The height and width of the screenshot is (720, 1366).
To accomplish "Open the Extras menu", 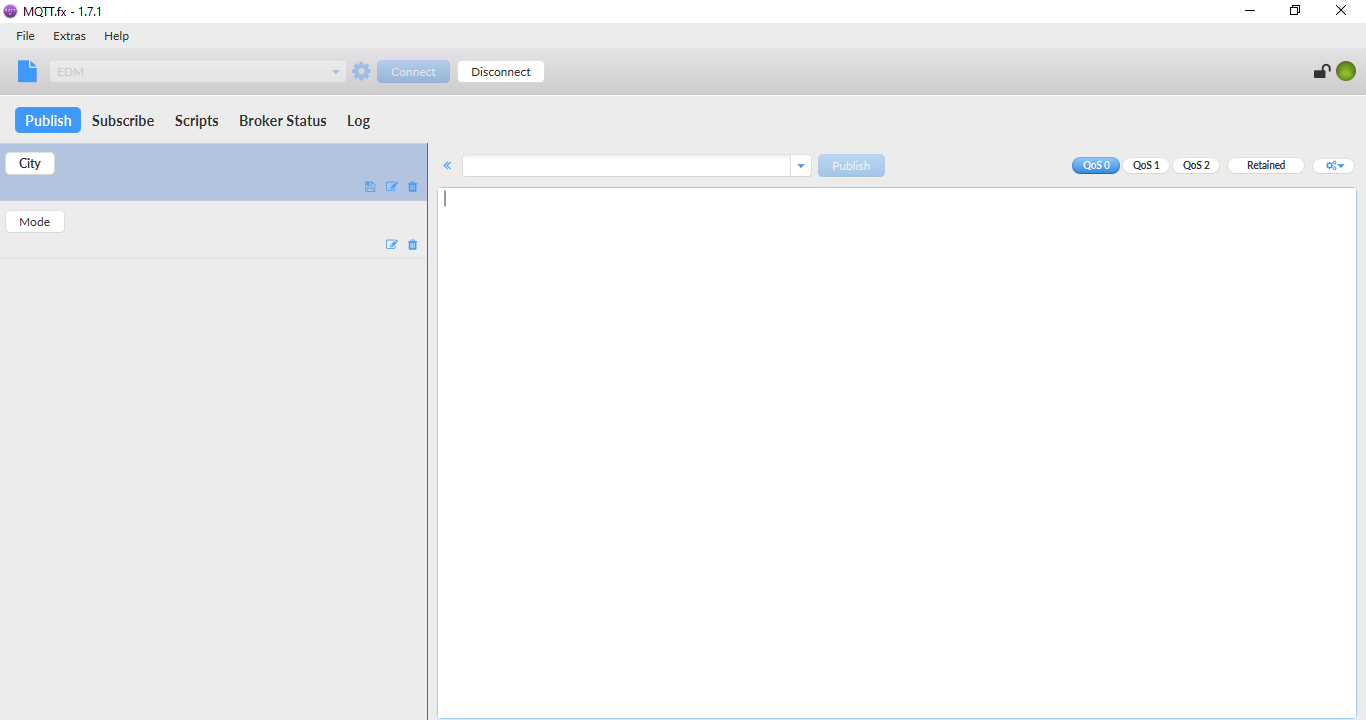I will [69, 35].
